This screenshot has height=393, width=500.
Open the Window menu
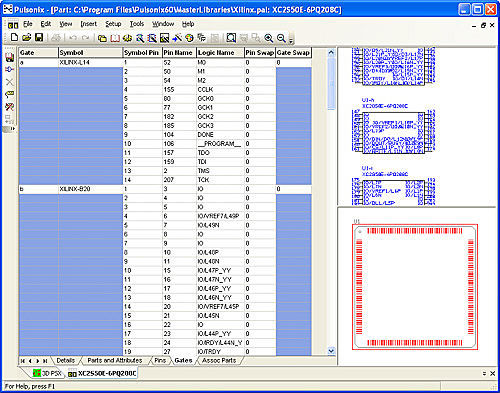click(163, 24)
